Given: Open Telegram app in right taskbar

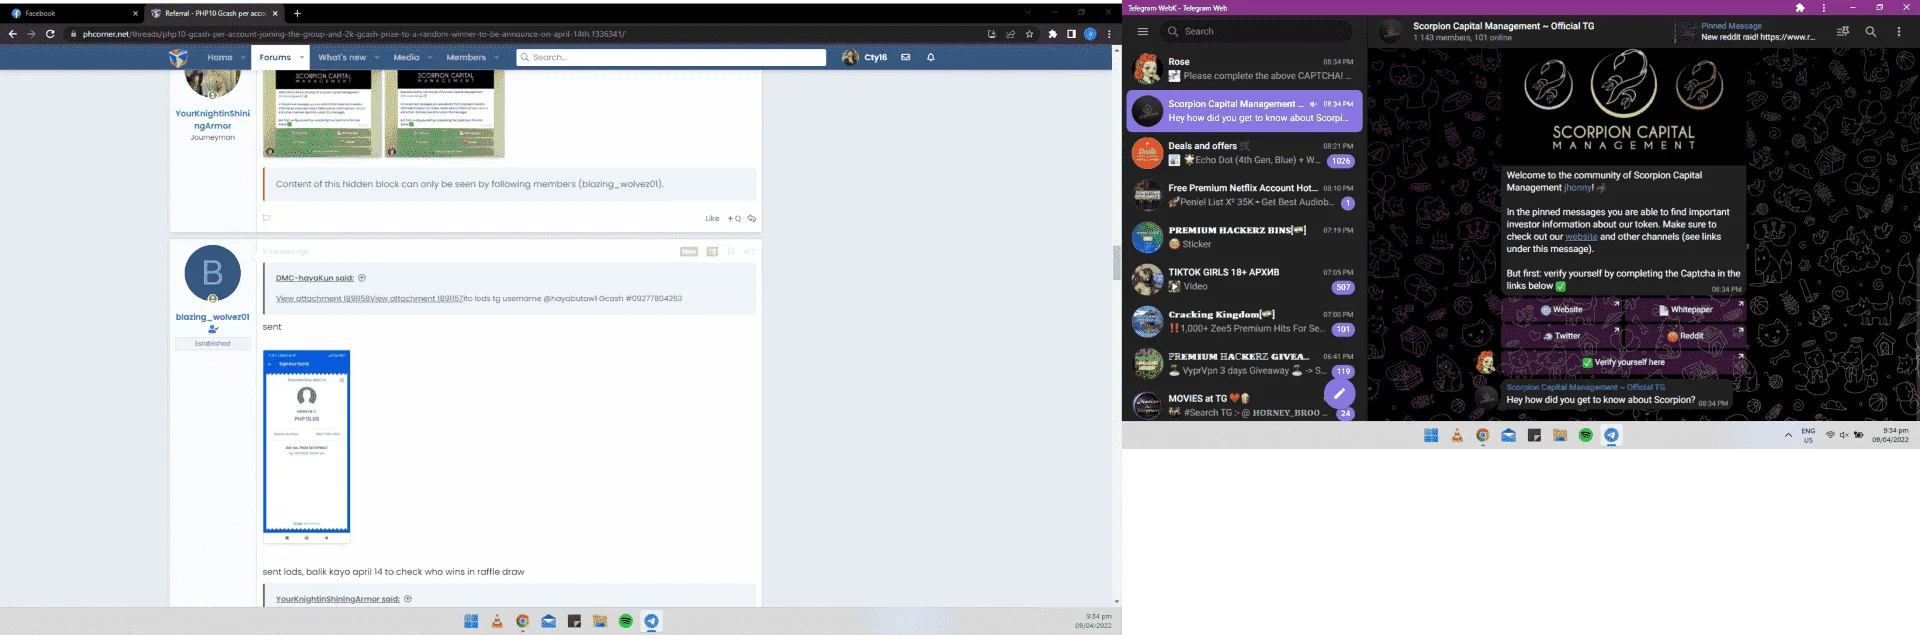Looking at the screenshot, I should coord(1612,435).
